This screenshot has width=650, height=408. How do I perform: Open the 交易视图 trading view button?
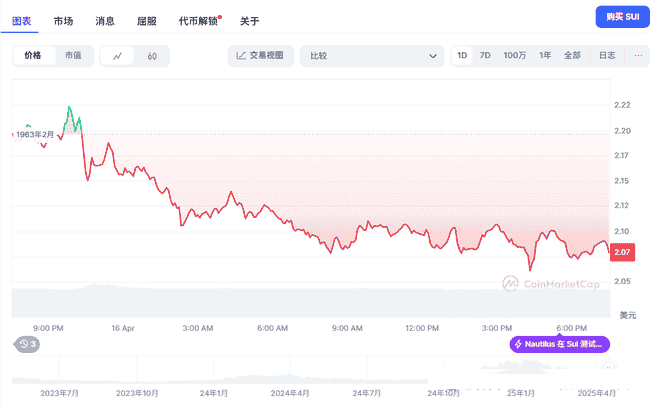point(259,56)
